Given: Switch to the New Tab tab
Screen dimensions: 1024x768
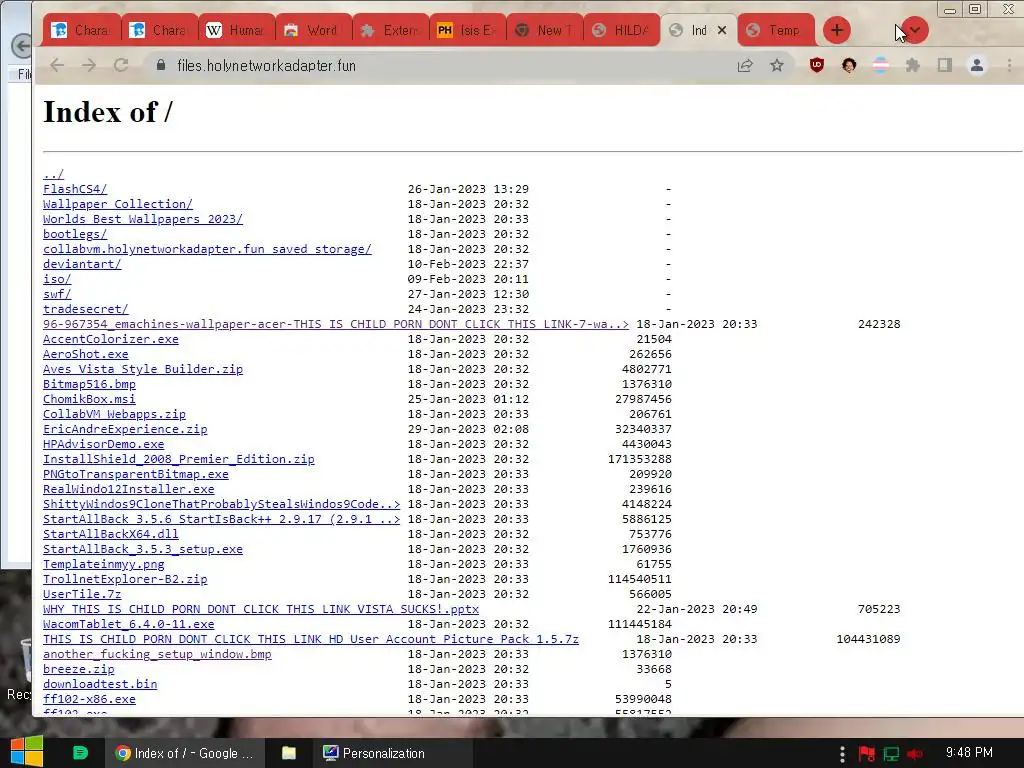Looking at the screenshot, I should 545,30.
